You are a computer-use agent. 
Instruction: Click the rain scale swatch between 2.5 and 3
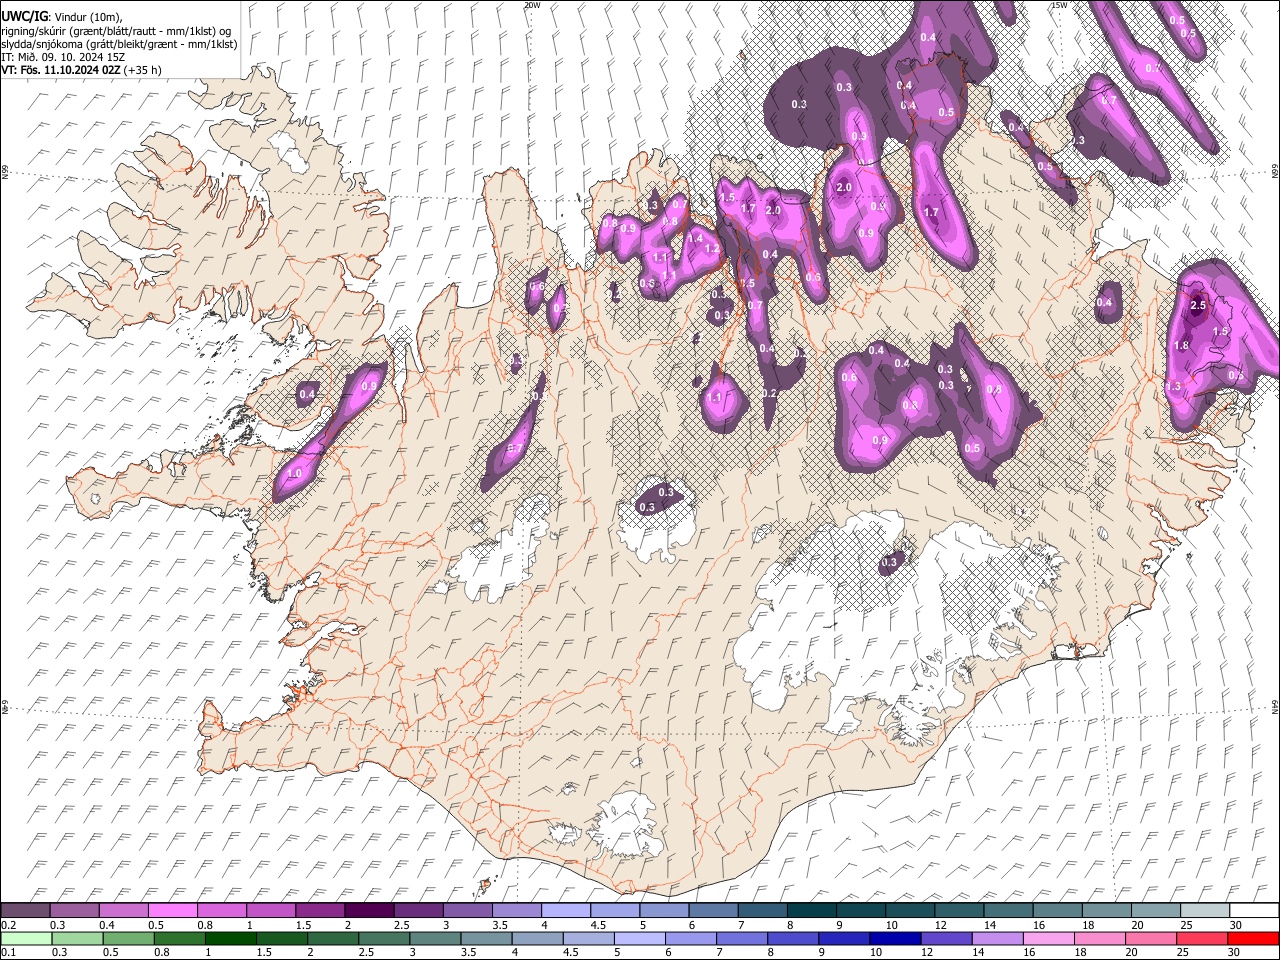385,938
